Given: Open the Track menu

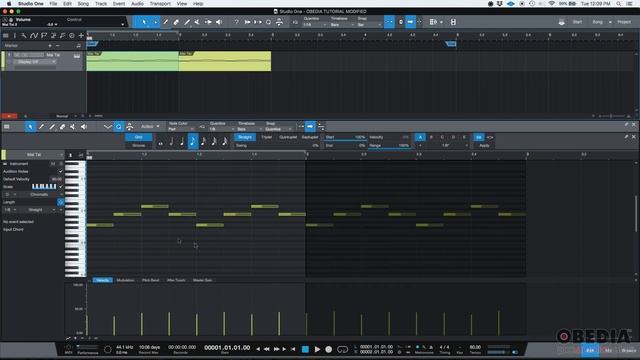Looking at the screenshot, I should [x=101, y=4].
